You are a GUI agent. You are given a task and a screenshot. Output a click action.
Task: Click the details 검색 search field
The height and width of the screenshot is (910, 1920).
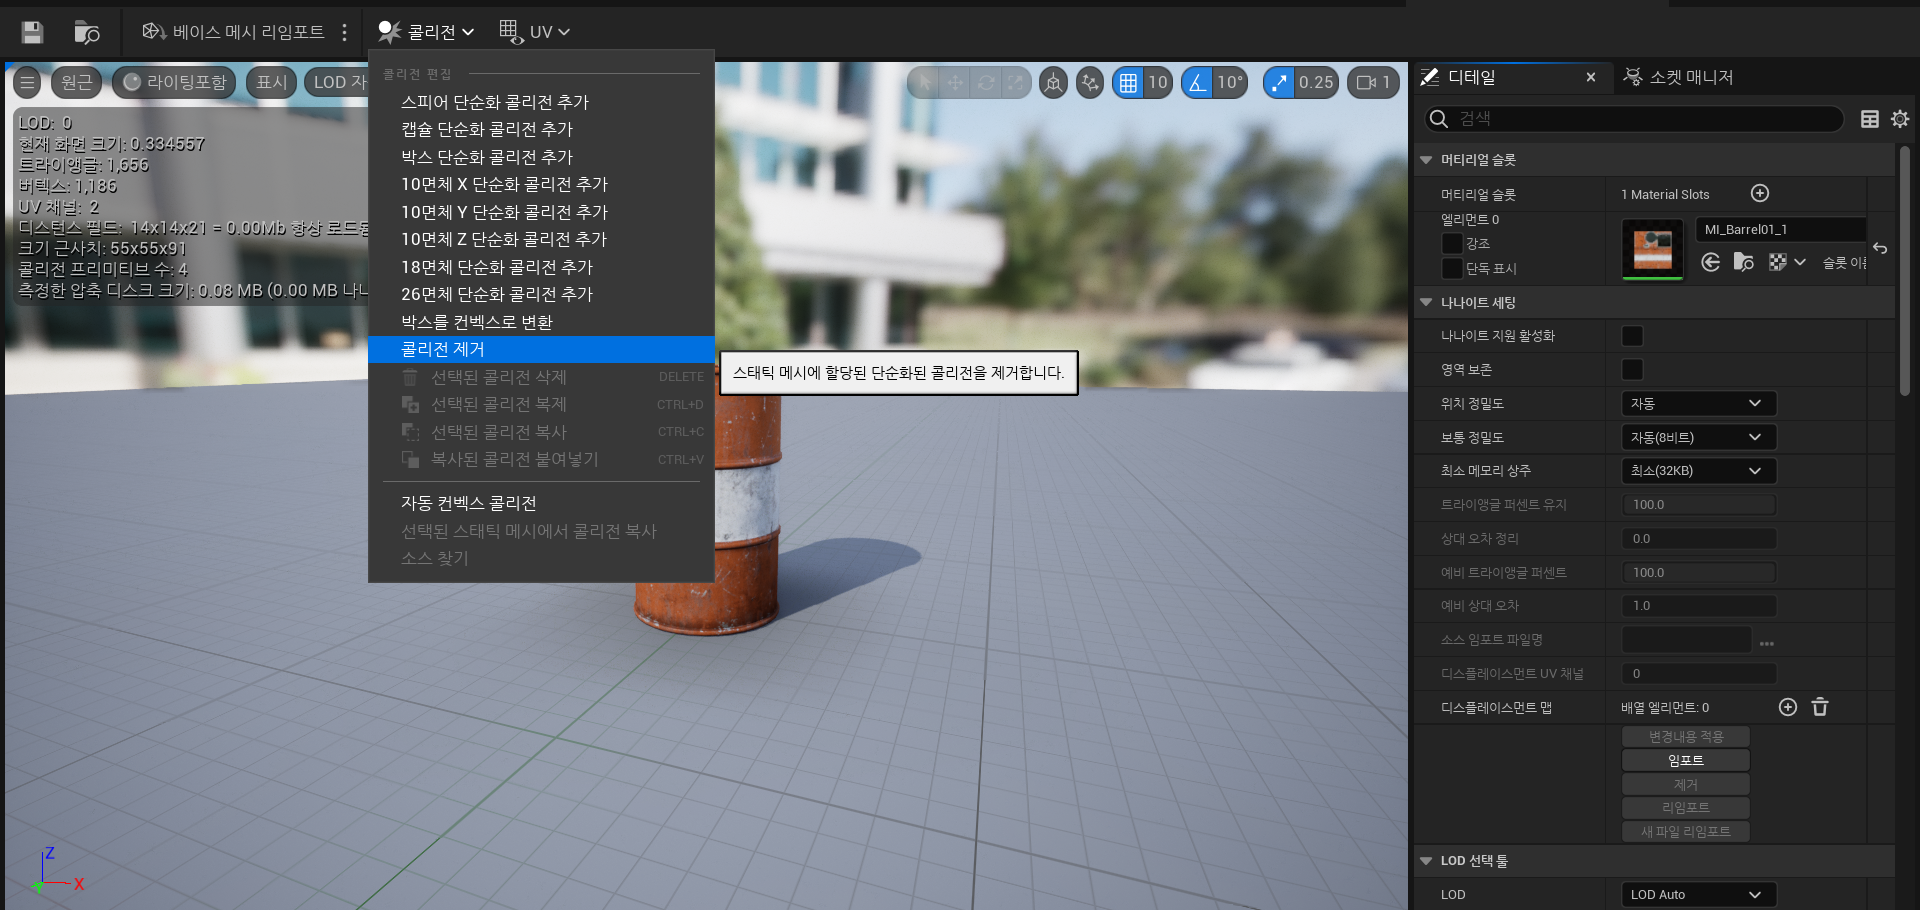(1634, 119)
